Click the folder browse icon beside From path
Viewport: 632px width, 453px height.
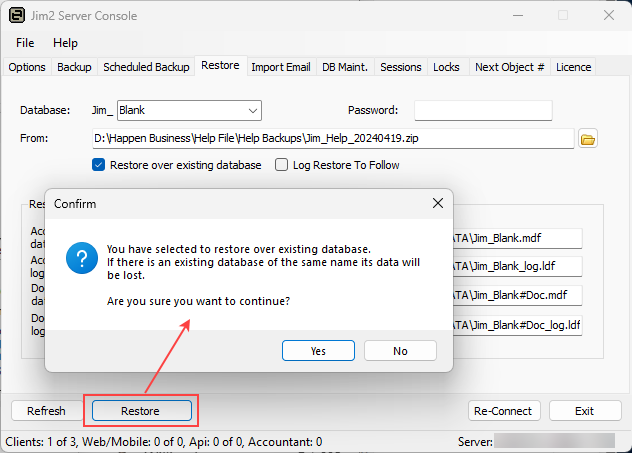click(588, 139)
